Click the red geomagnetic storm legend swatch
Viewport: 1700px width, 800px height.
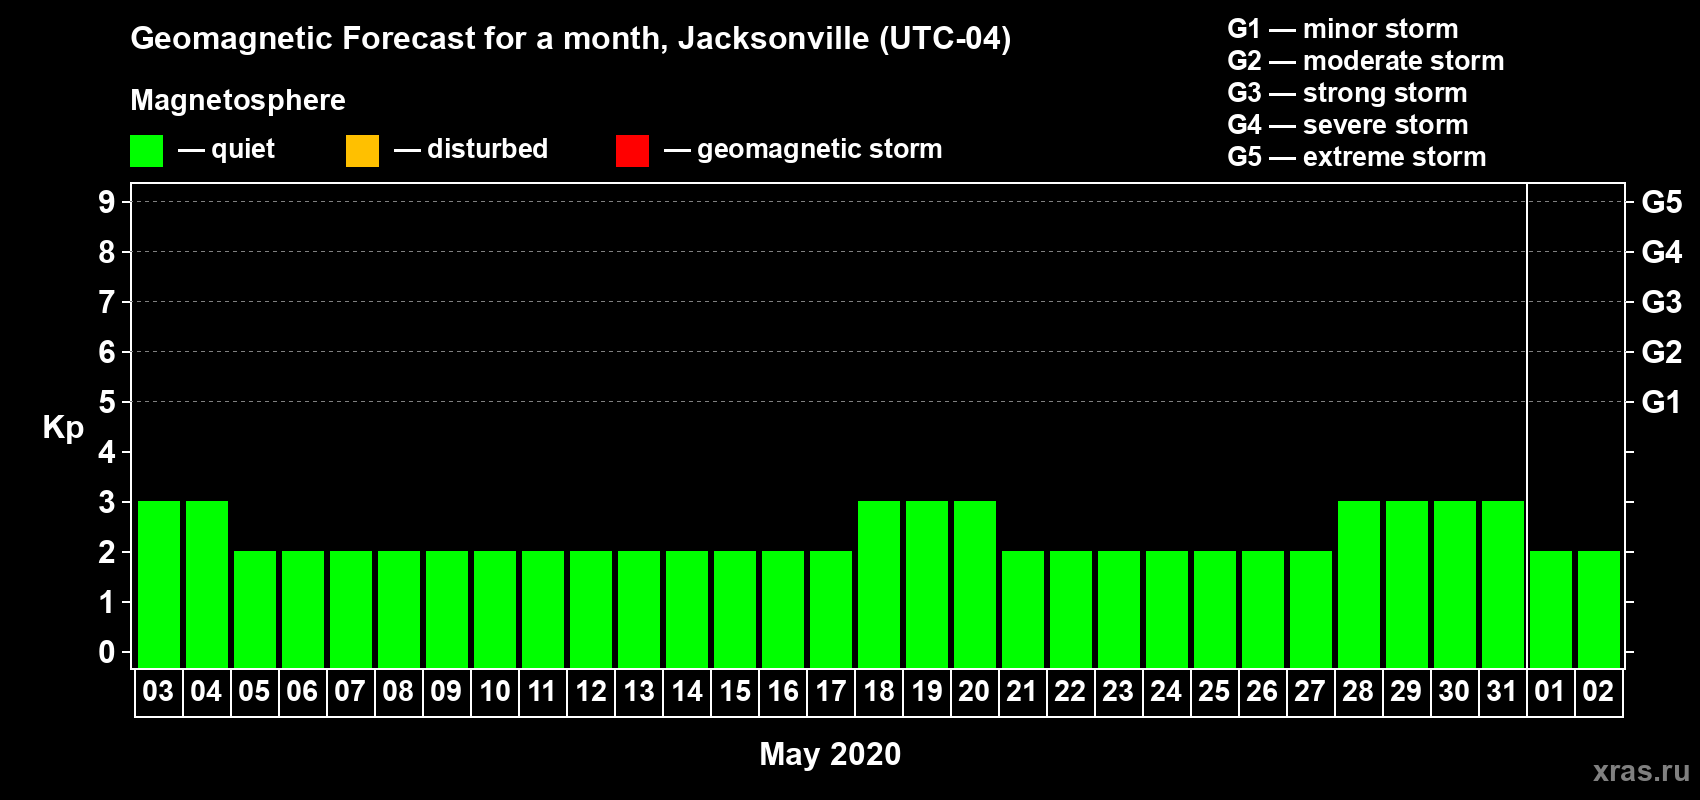[632, 151]
